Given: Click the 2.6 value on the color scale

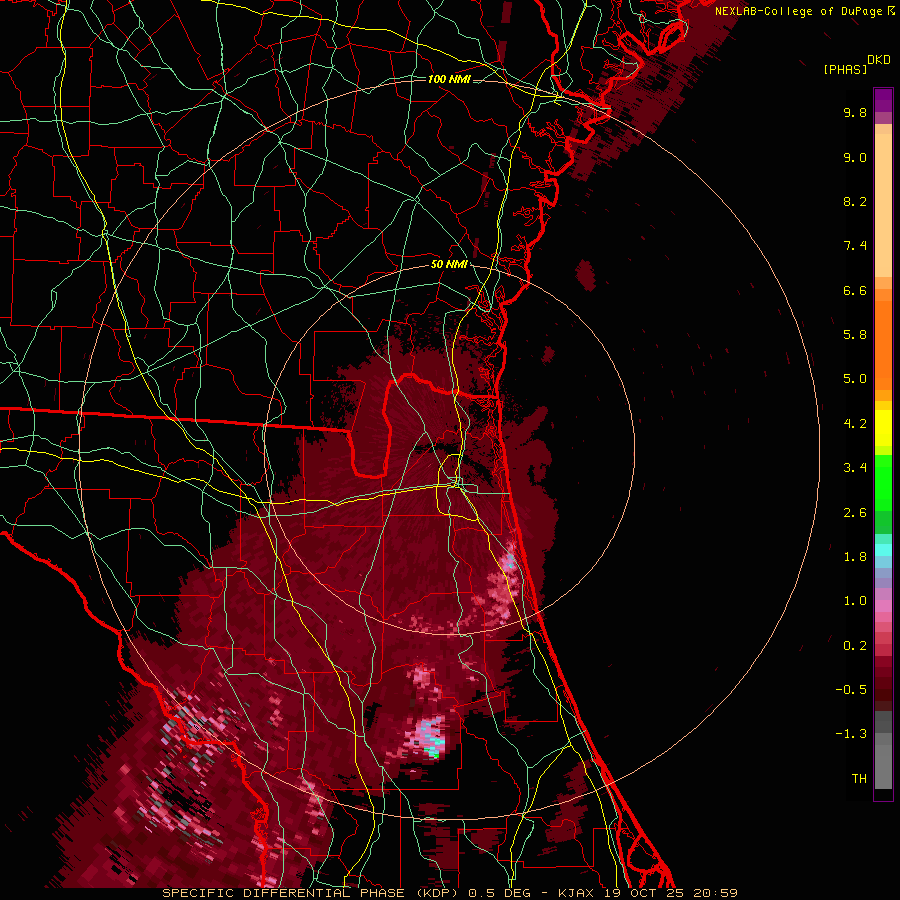Looking at the screenshot, I should pos(855,513).
